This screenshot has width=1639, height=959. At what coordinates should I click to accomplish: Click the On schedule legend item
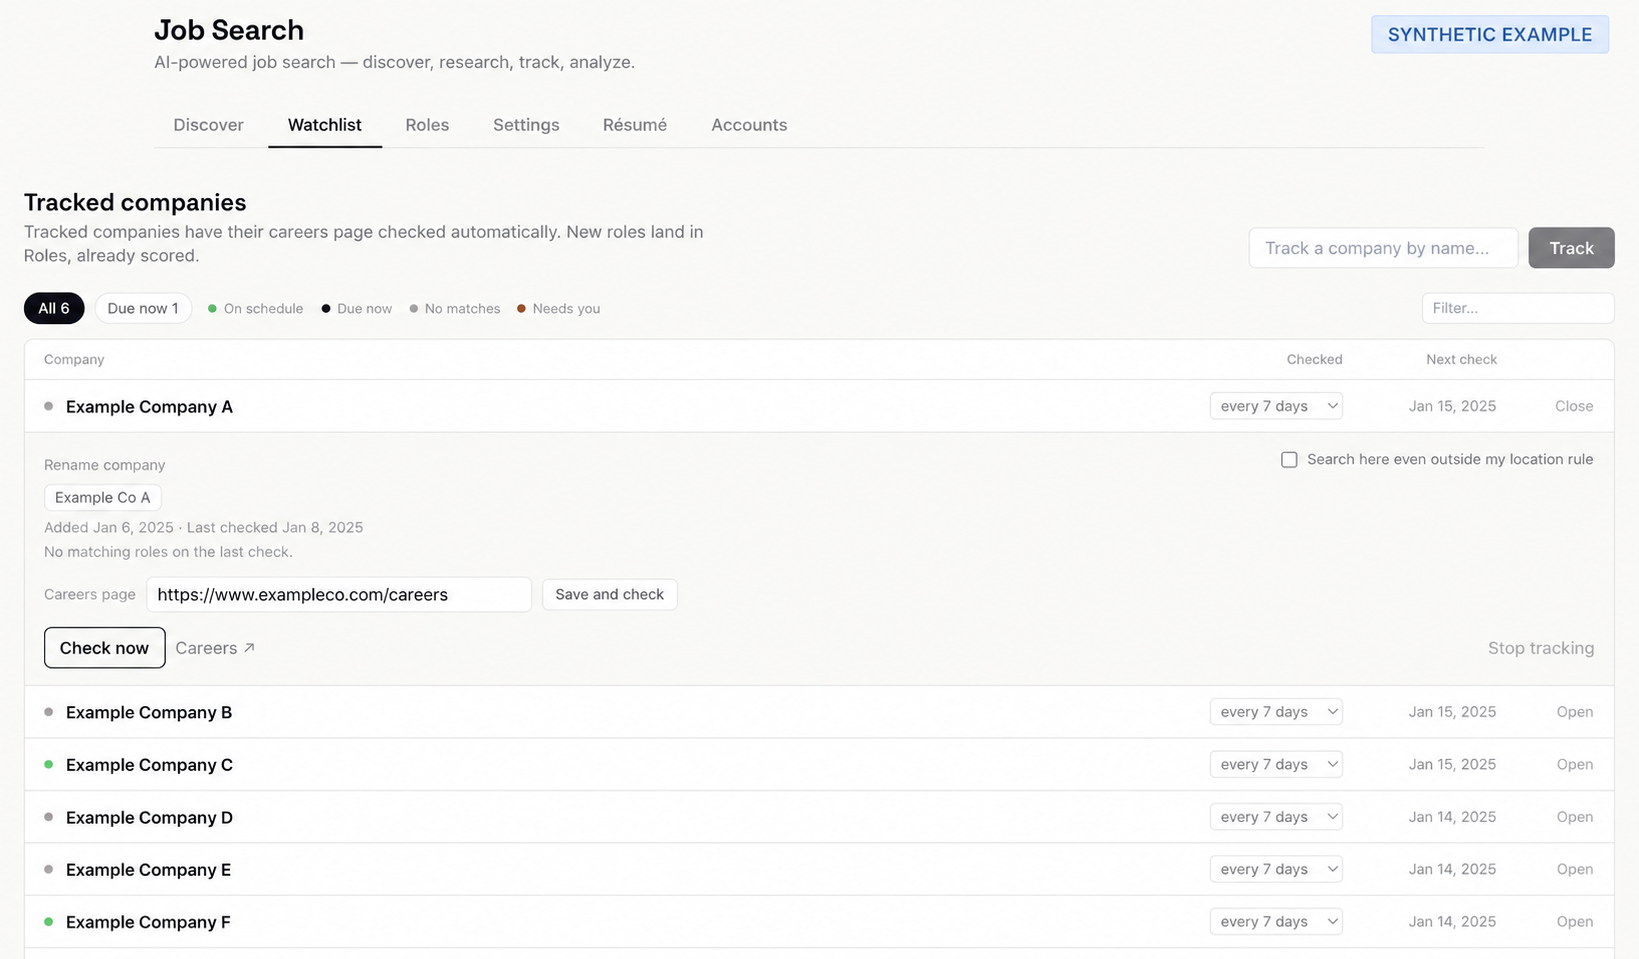(255, 309)
